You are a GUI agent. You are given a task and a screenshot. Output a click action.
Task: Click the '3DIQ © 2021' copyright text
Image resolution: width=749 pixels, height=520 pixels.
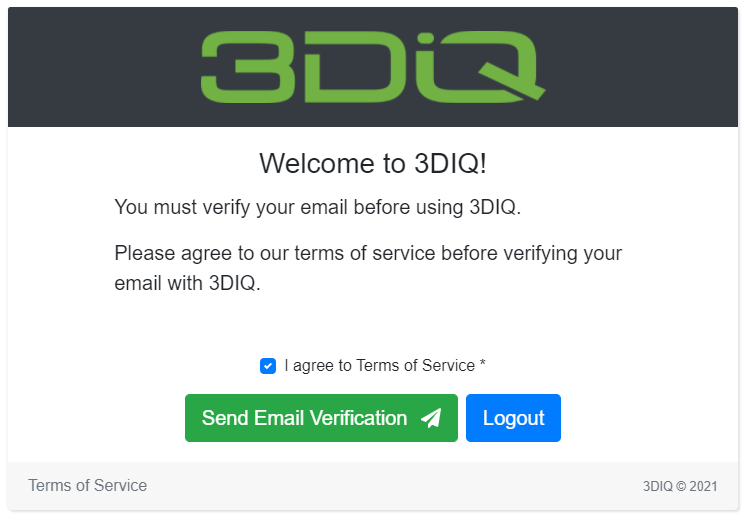pos(680,486)
